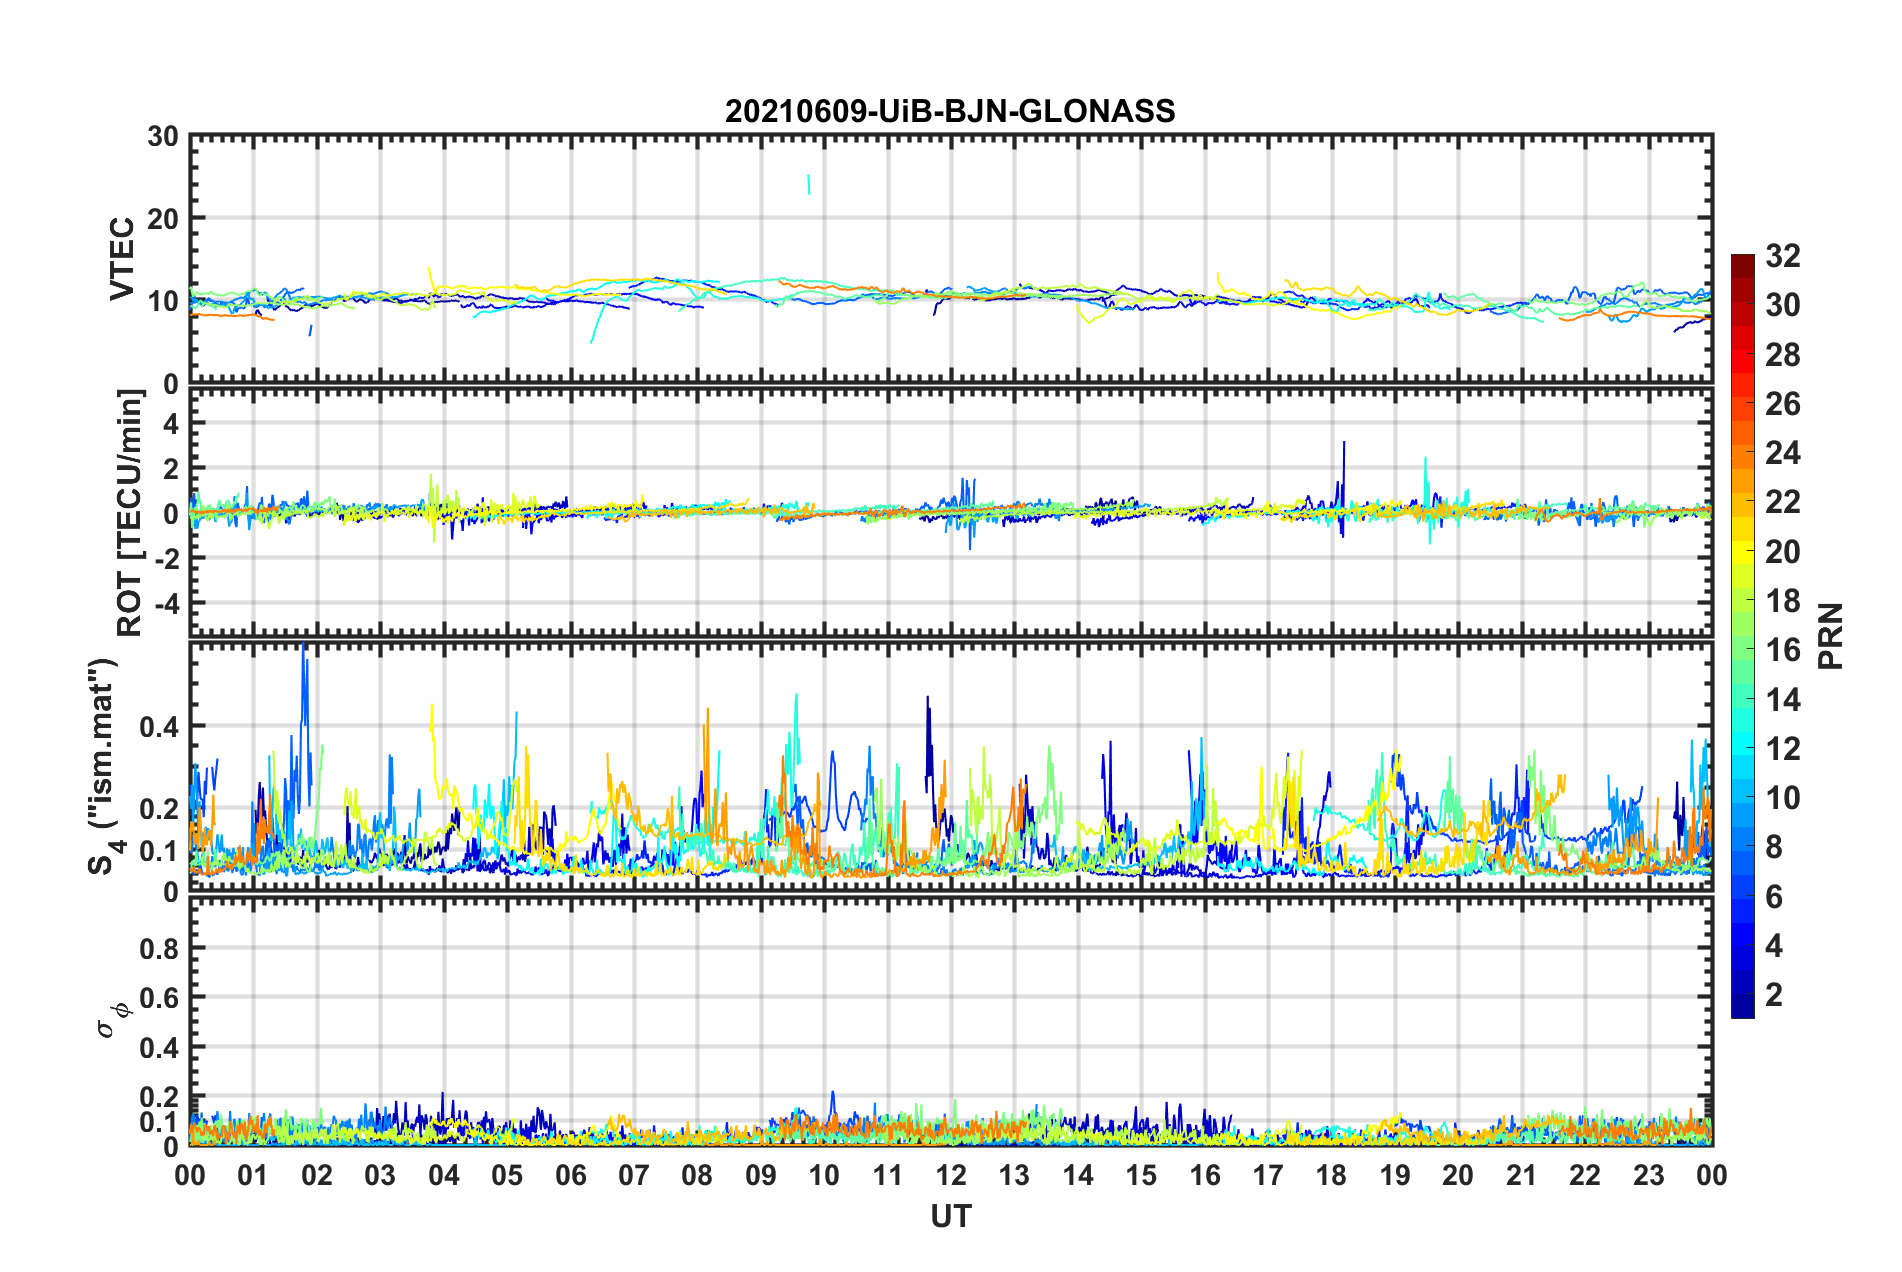Screen dimensions: 1902x1272
Task: Click colorbar tick label 2
Action: click(x=1774, y=995)
